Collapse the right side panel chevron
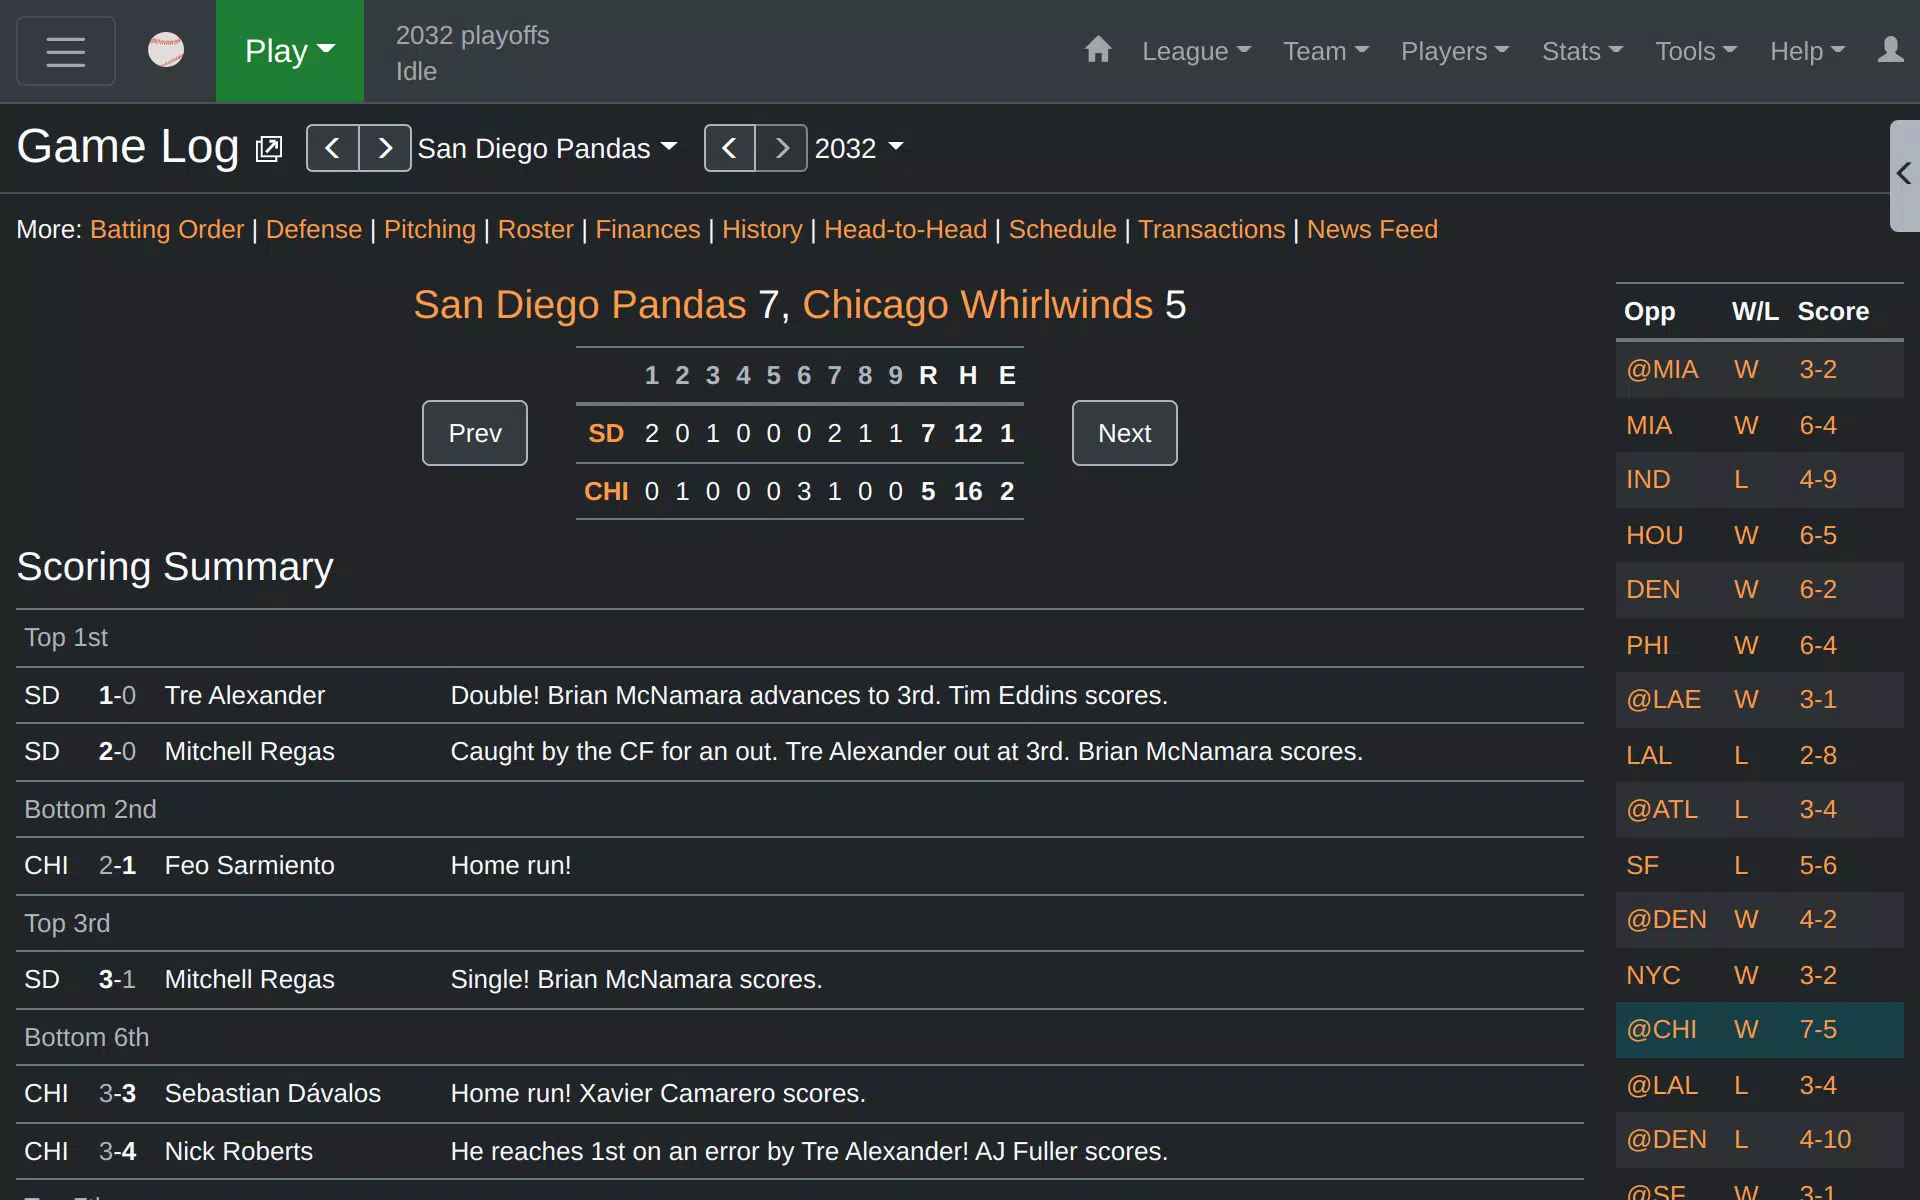This screenshot has height=1200, width=1920. pos(1904,175)
